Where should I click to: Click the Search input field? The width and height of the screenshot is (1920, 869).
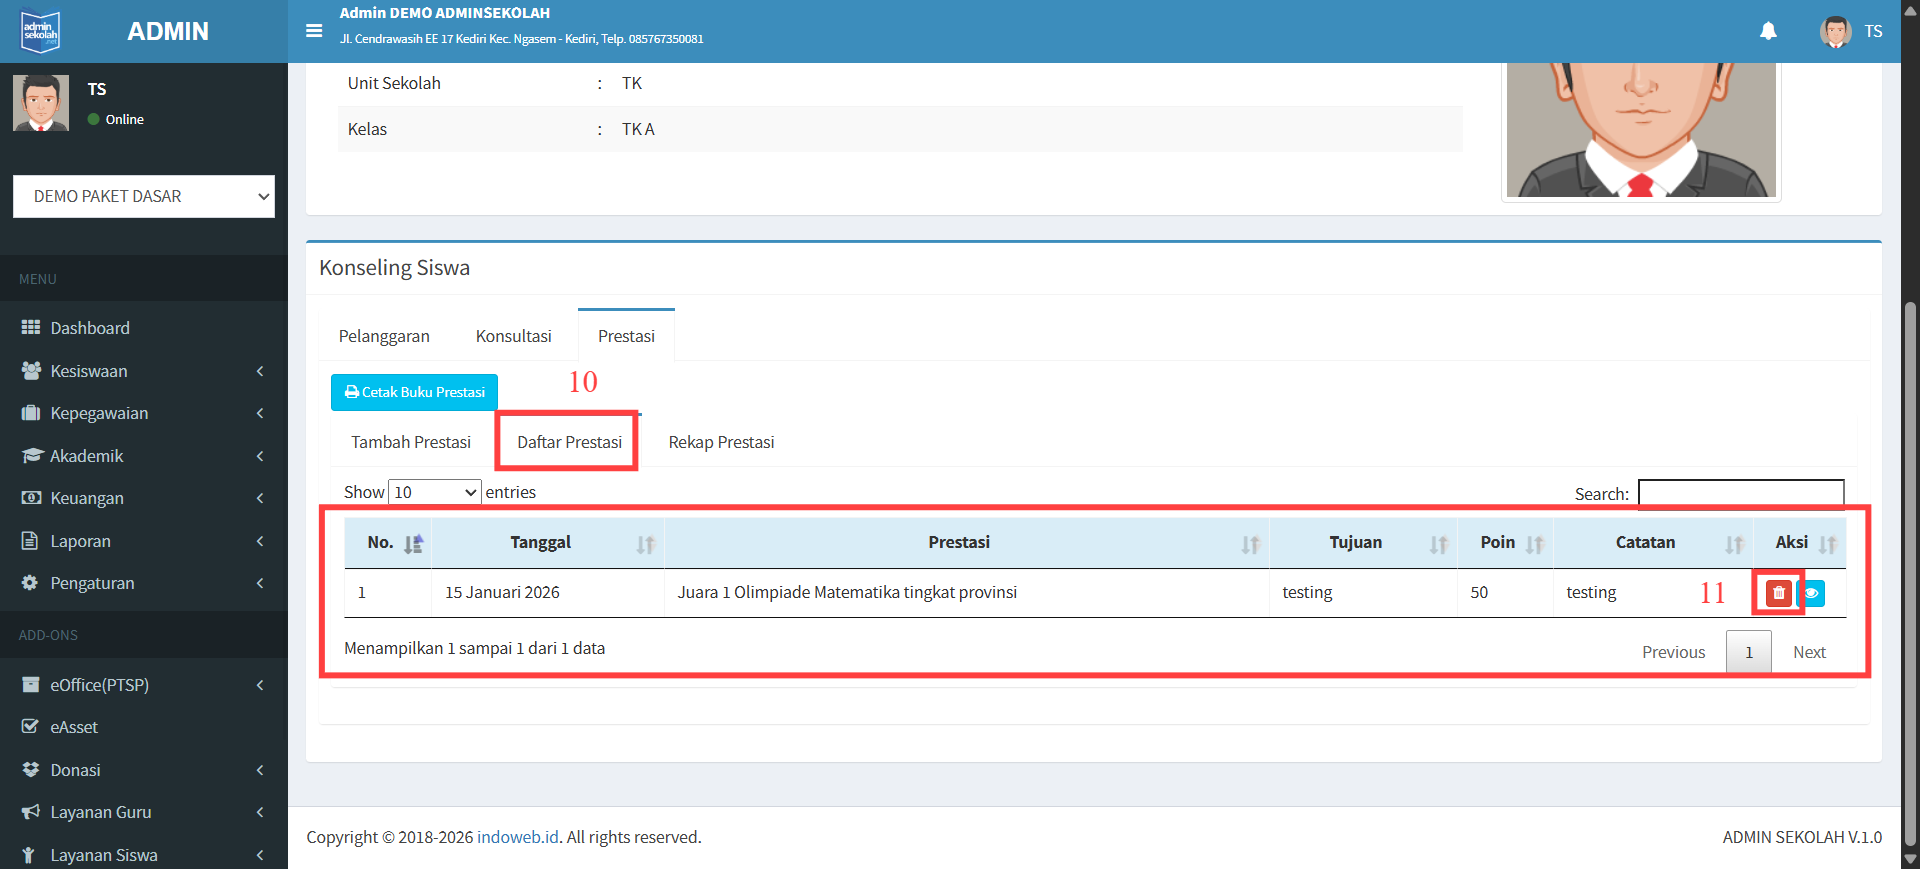[1740, 494]
